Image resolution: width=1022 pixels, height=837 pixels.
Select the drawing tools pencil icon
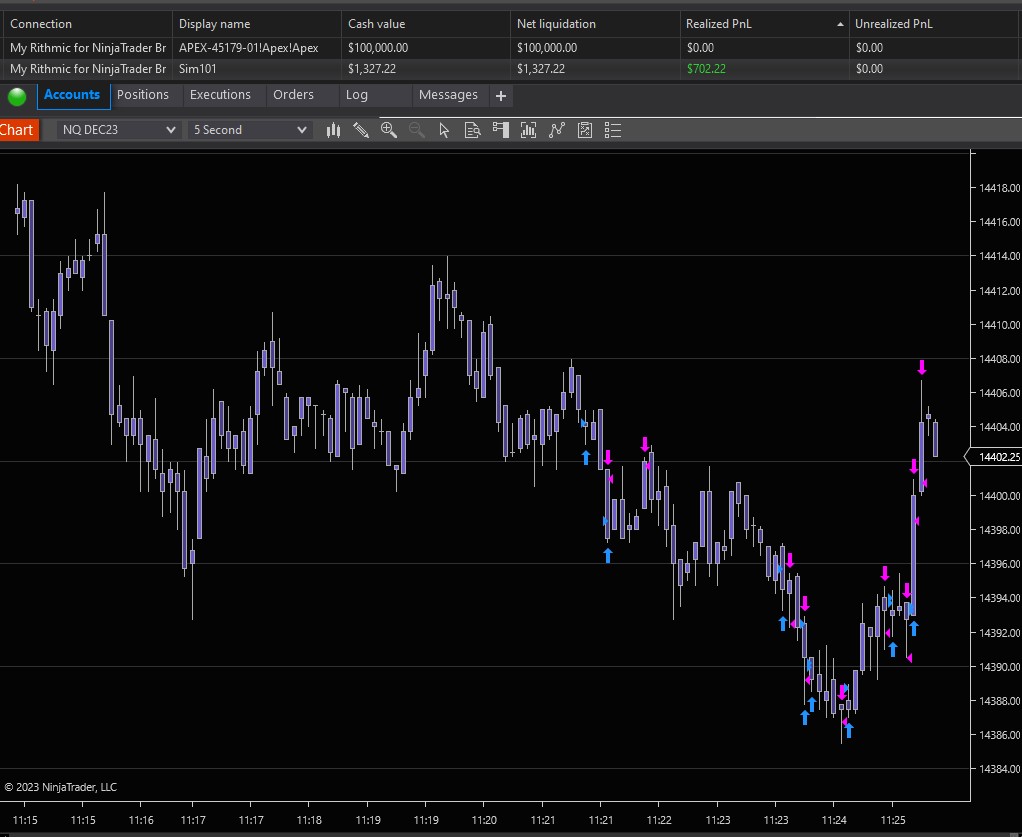pos(361,130)
